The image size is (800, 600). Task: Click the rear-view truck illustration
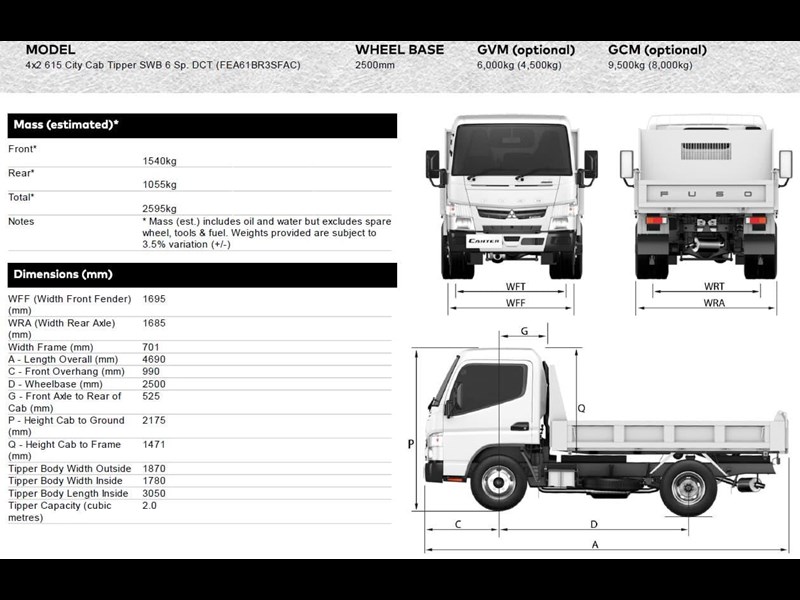(x=706, y=197)
